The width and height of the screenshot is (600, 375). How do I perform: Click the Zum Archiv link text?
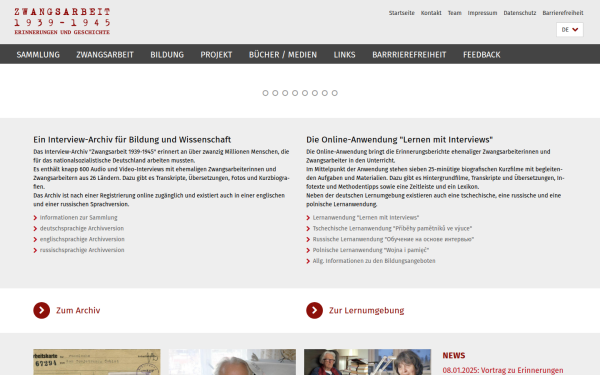click(x=78, y=310)
